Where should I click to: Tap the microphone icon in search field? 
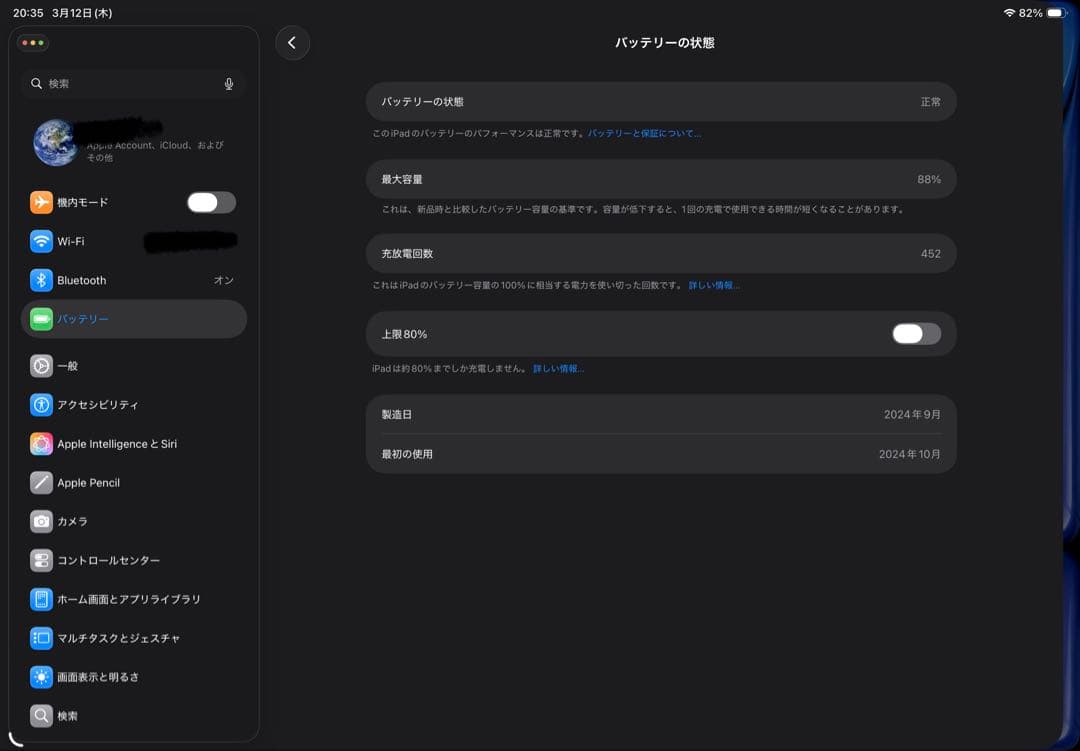tap(229, 83)
